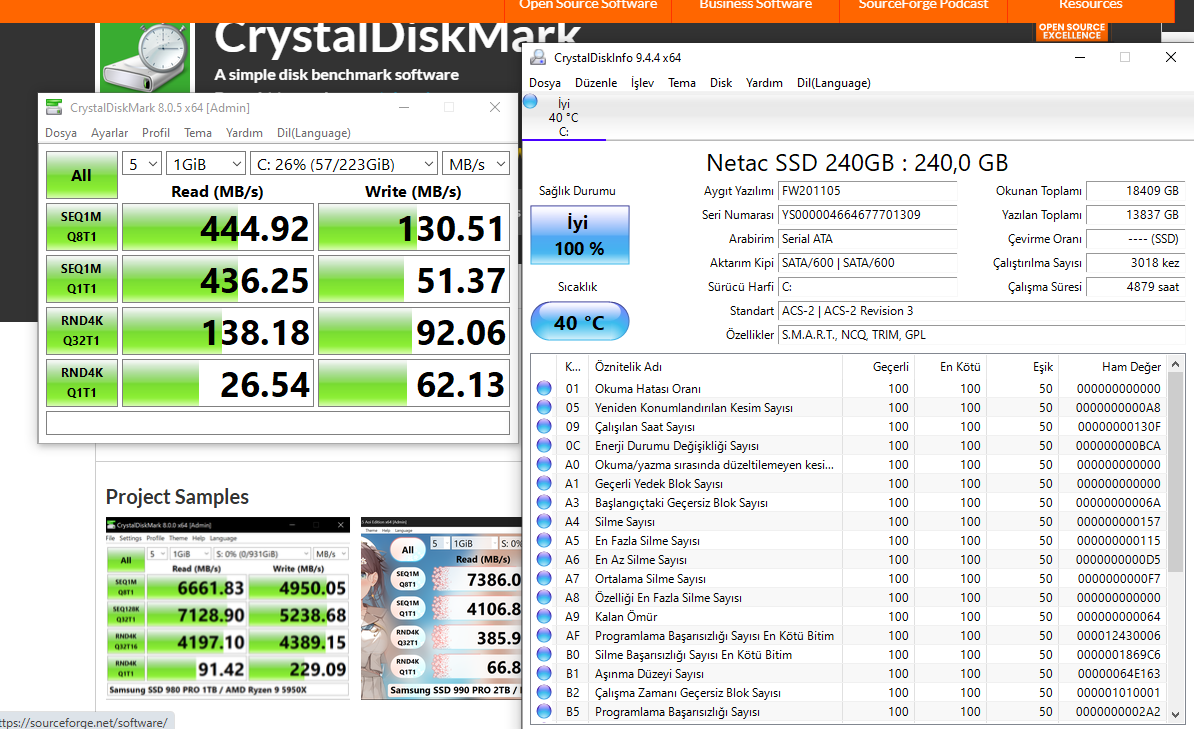Click status orb for Kalan Ömür row

point(544,617)
